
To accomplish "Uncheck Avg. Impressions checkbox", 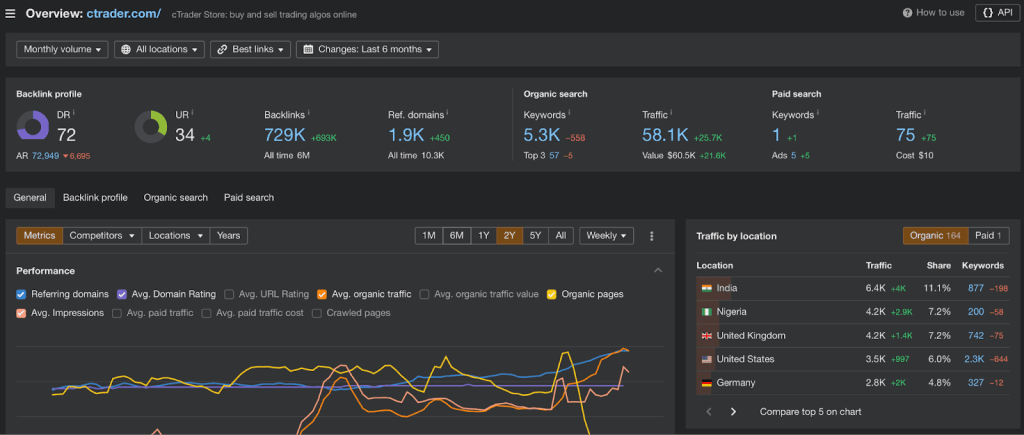I will (21, 313).
